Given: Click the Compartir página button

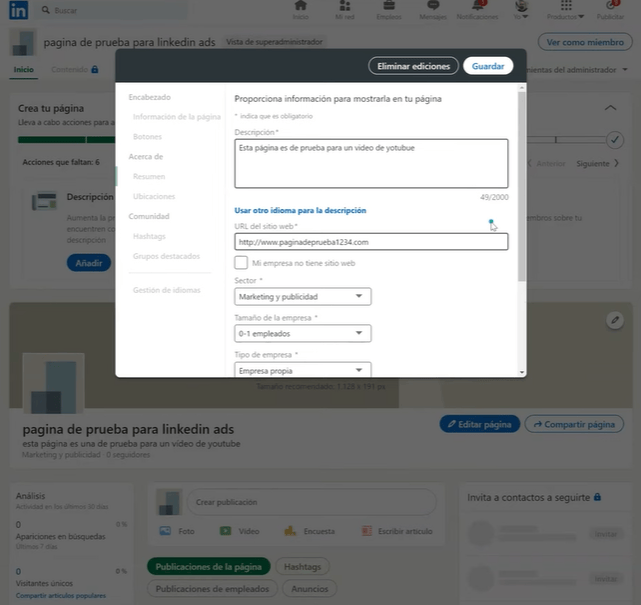Looking at the screenshot, I should click(574, 424).
